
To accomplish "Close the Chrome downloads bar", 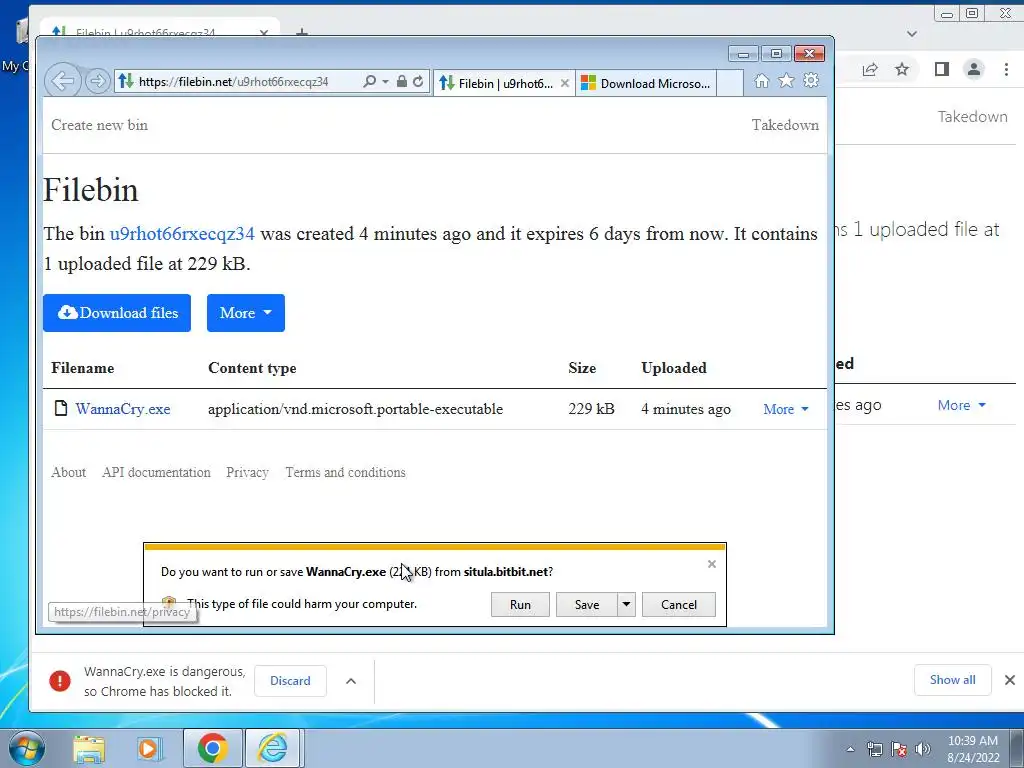I will [1010, 680].
